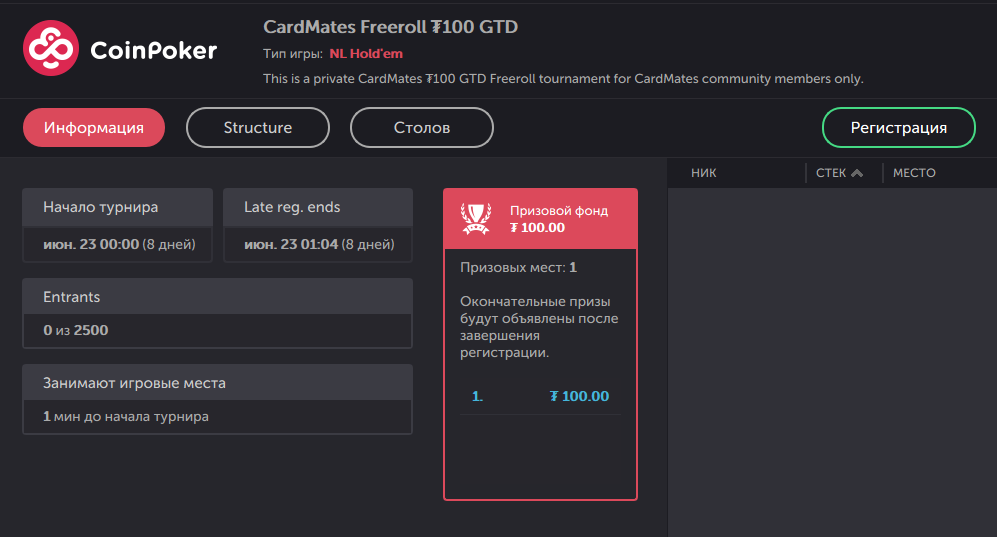Sort the list by МЕСТО column
Screen dimensions: 997x537
point(914,173)
